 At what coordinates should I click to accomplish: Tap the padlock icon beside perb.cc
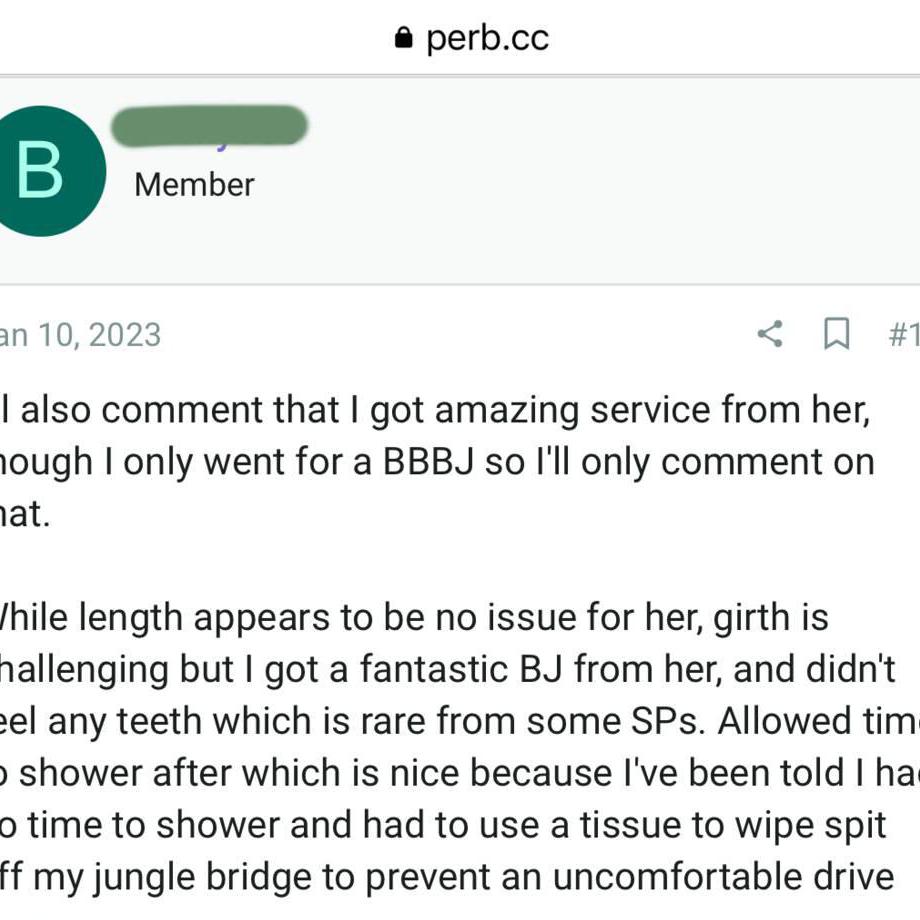(403, 38)
